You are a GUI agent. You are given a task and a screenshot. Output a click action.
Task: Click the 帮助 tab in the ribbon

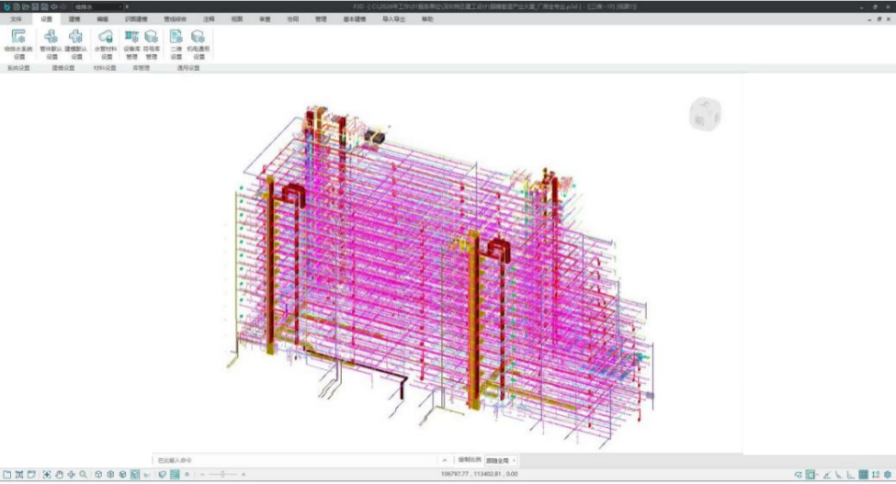click(428, 19)
